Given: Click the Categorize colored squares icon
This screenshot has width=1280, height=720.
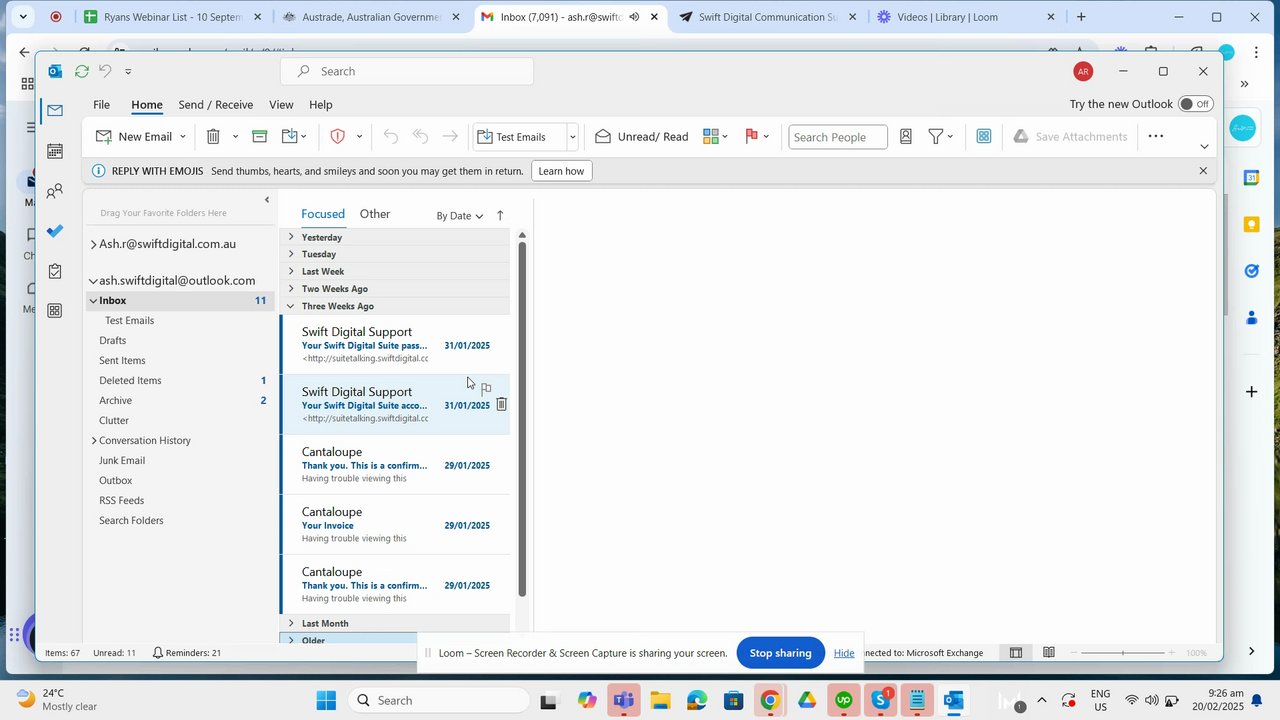Looking at the screenshot, I should click(x=711, y=137).
